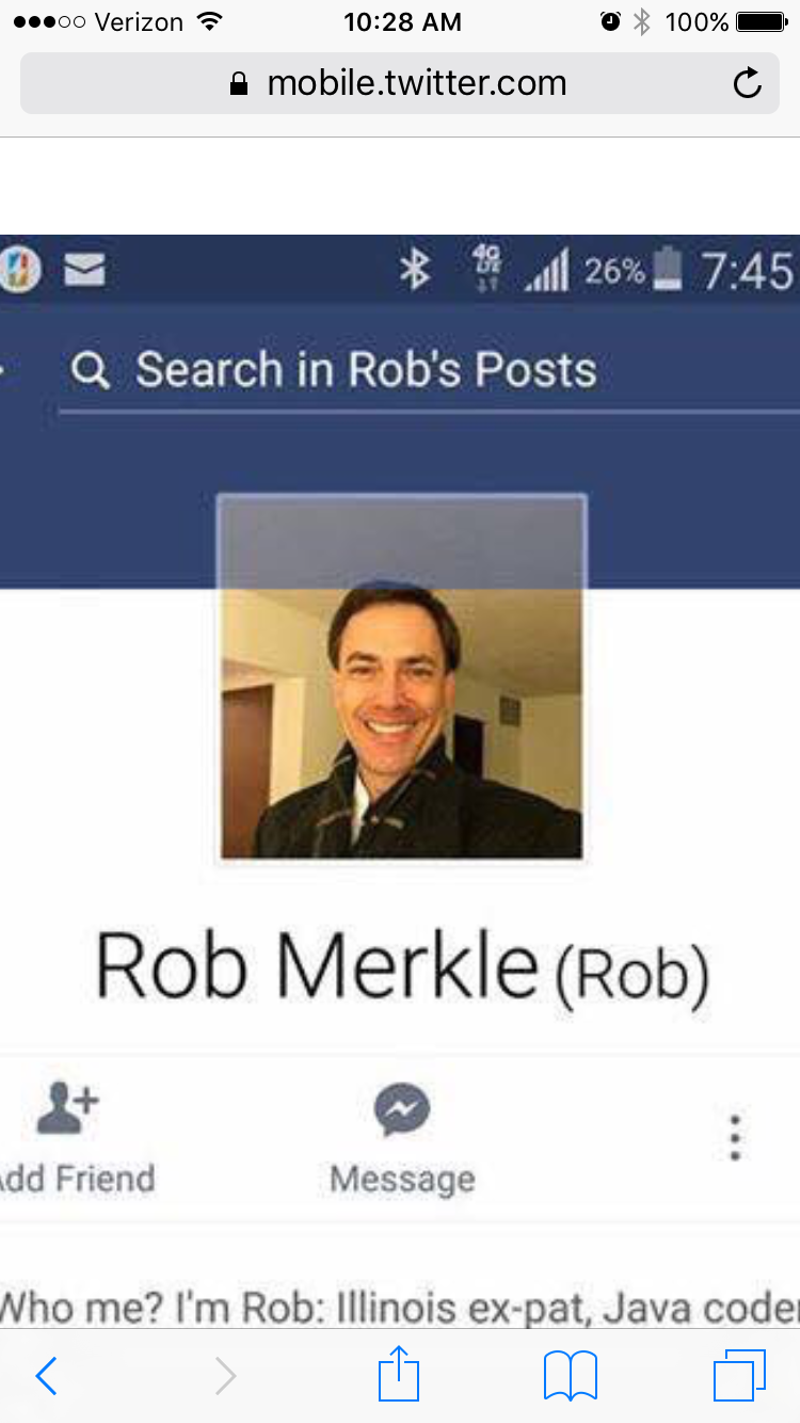Screen dimensions: 800x1423
Task: Tap the Add Friend person-plus icon
Action: [x=68, y=1110]
